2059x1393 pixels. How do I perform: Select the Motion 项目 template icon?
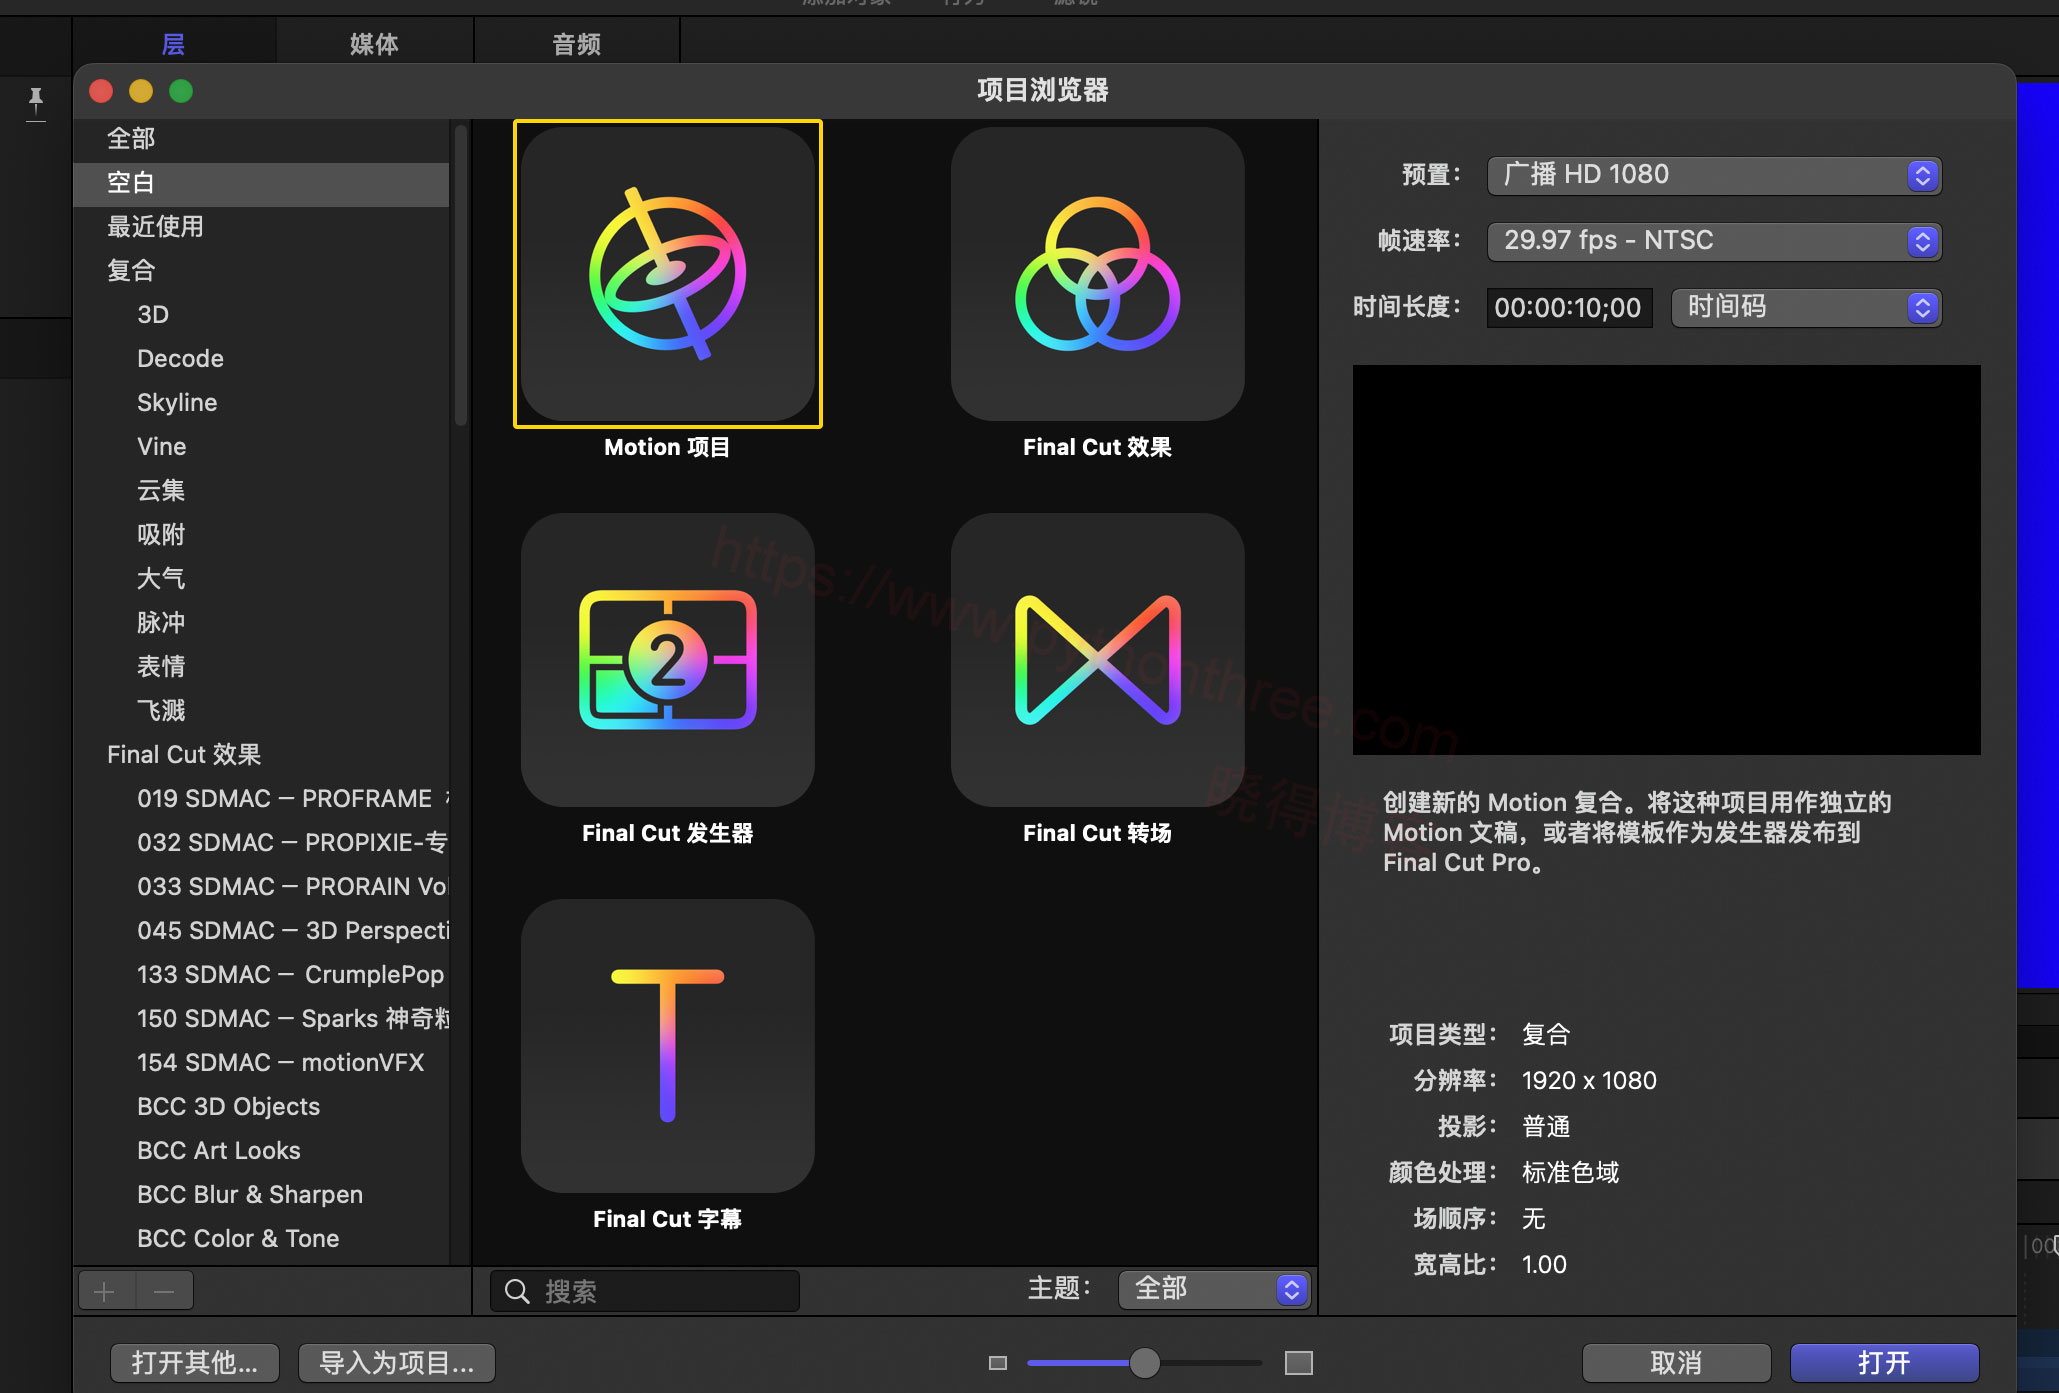668,274
